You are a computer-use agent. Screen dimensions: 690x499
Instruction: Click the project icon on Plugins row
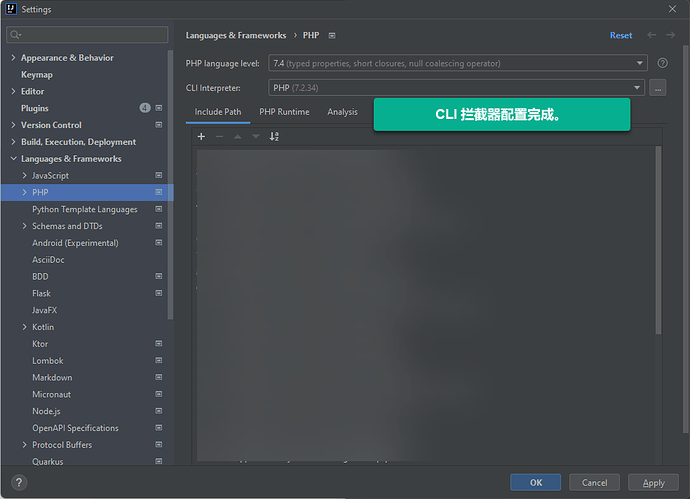[x=159, y=108]
